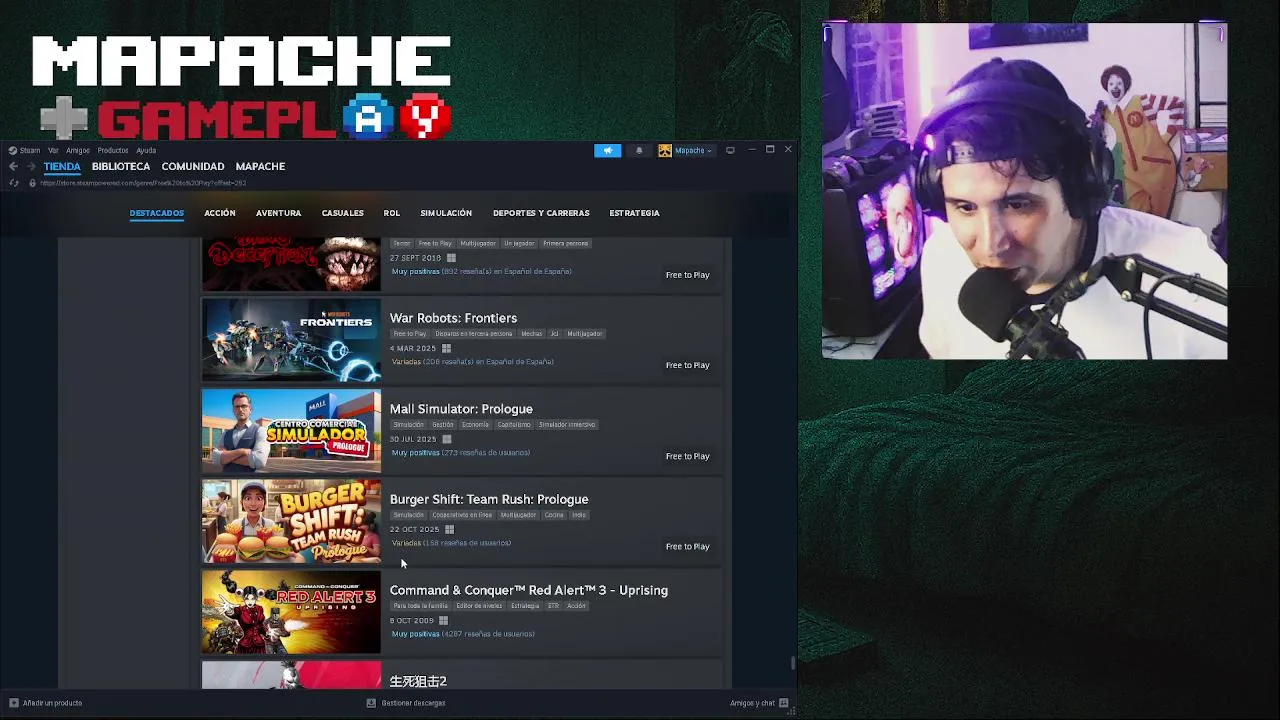Click the Windows platform icon for Mall Simulator: Prologue
Screen dimensions: 1280x720
(446, 439)
